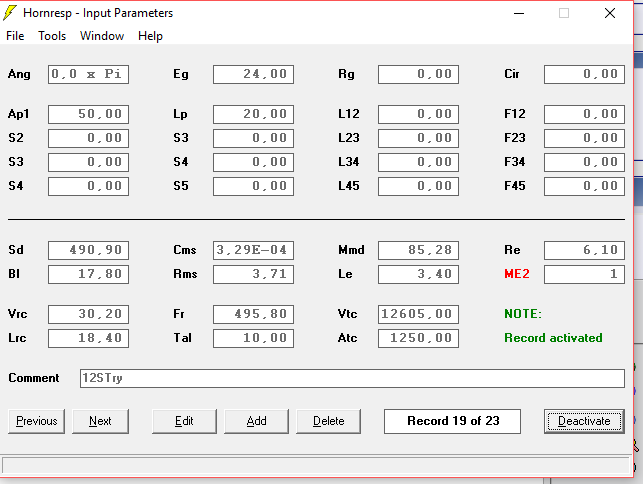Click the Ang label
This screenshot has width=643, height=484.
coord(19,74)
